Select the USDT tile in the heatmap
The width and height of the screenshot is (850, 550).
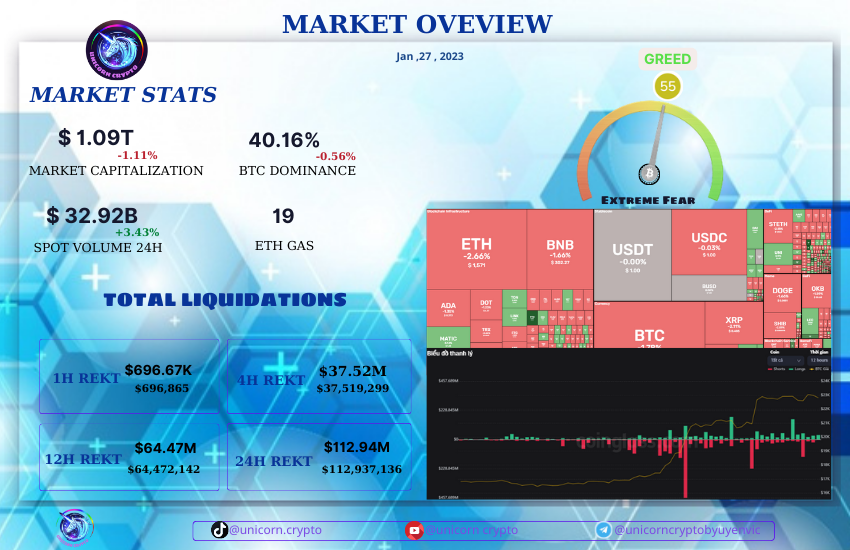tap(633, 255)
